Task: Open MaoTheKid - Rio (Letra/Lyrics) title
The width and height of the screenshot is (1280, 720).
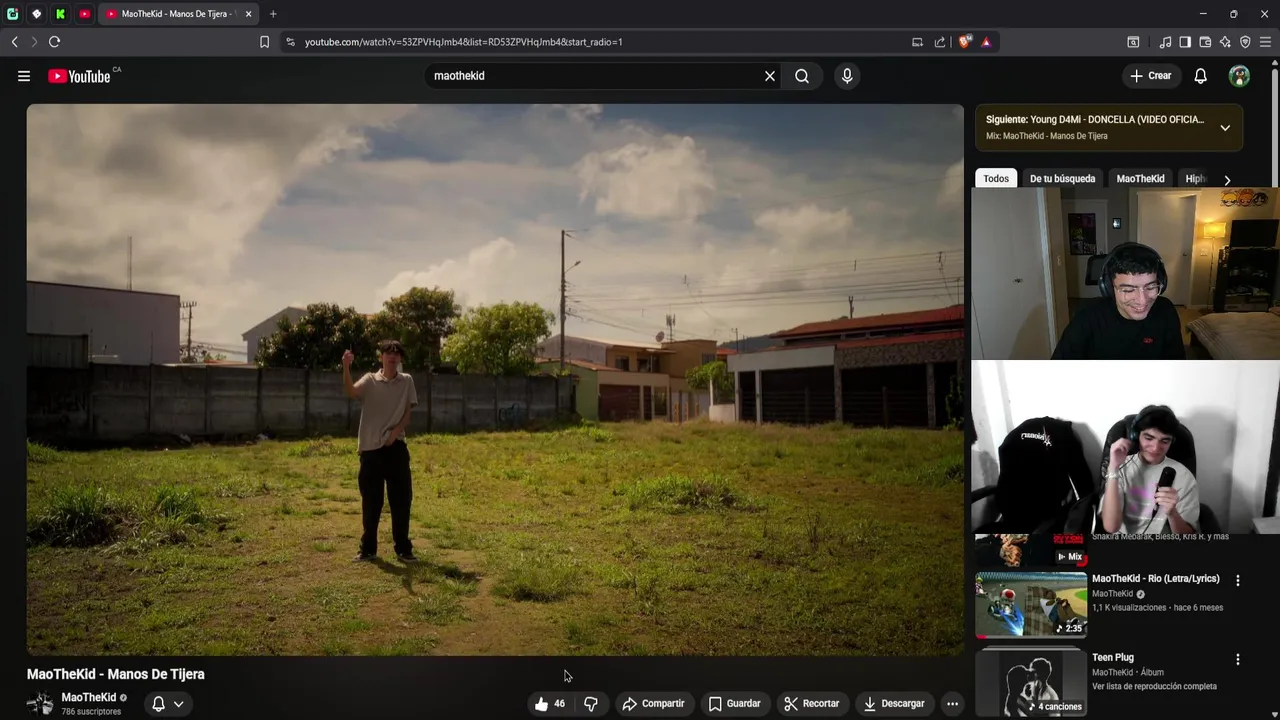Action: (x=1155, y=579)
